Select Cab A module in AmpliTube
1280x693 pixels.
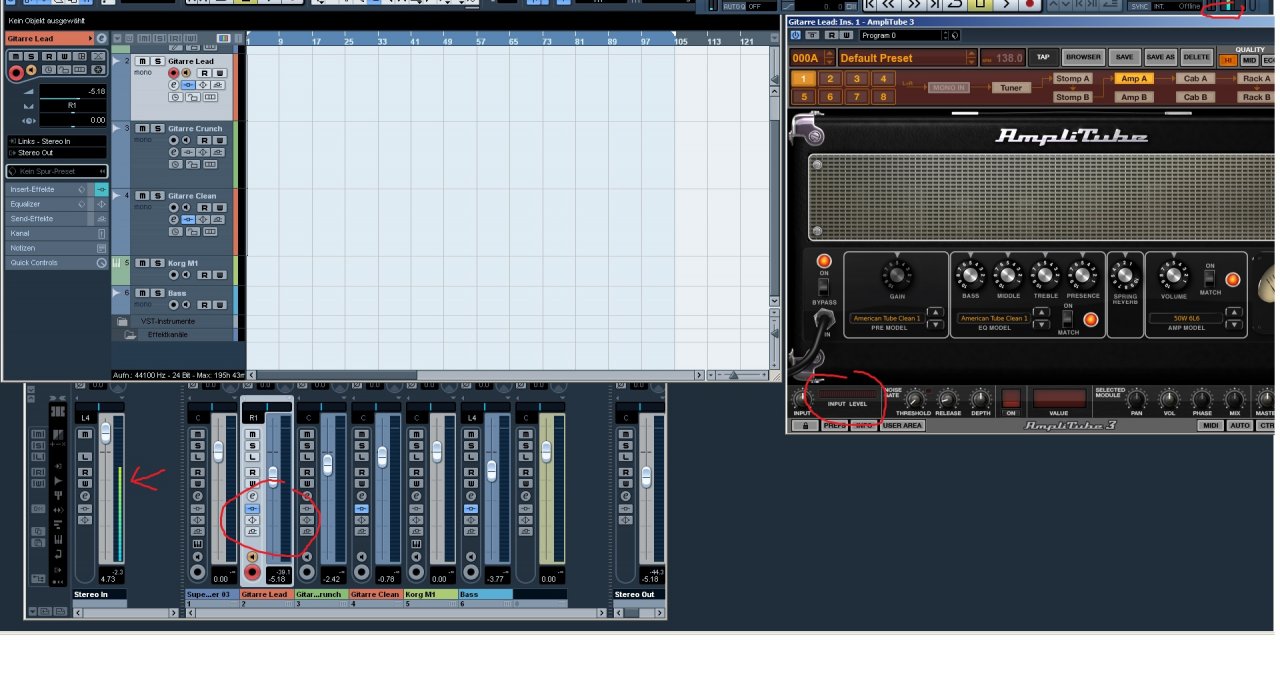click(1195, 78)
